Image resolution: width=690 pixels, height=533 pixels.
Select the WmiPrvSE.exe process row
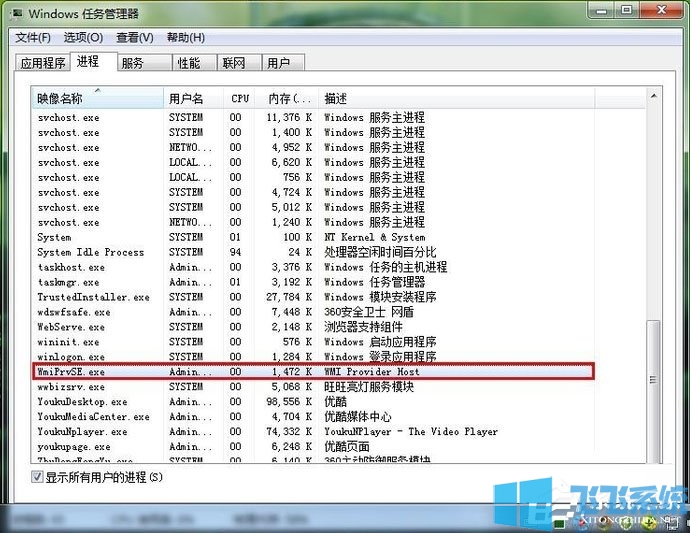pos(70,372)
